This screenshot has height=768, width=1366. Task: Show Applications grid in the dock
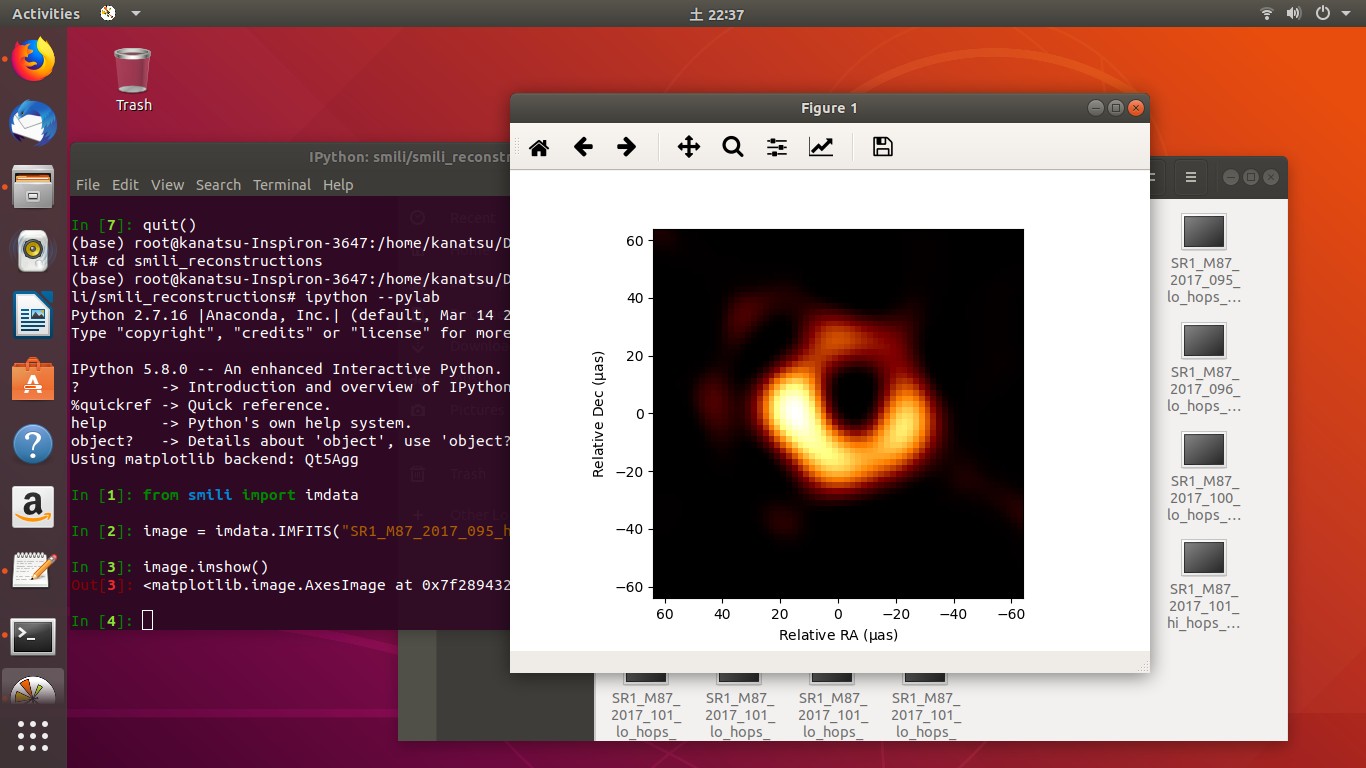[x=33, y=736]
